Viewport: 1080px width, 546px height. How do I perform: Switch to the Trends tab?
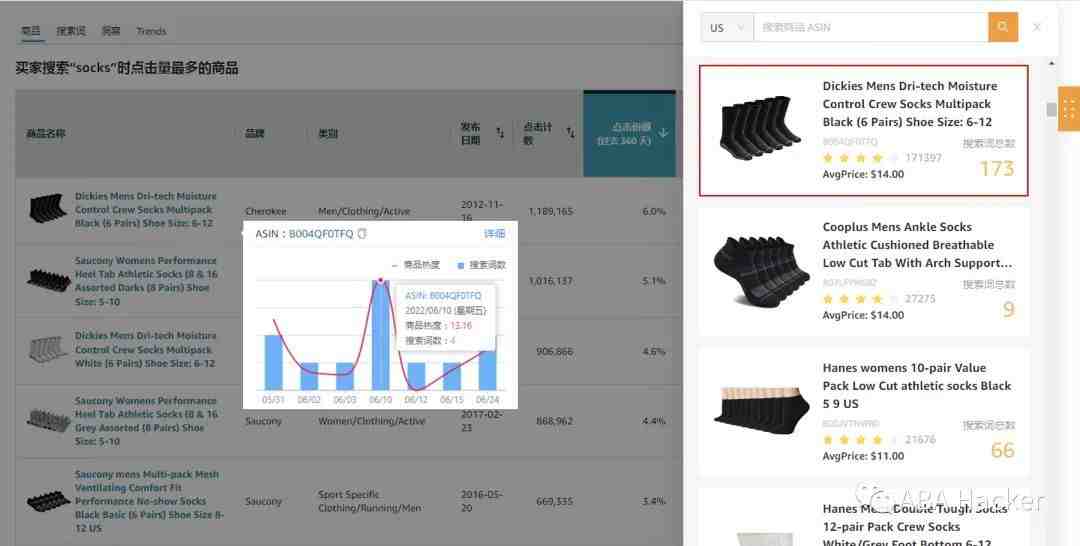coord(151,31)
